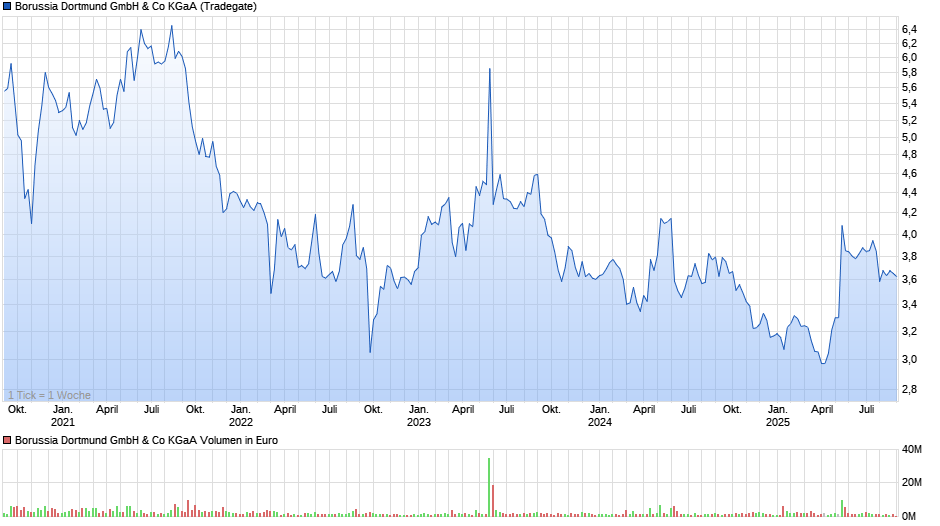Click the 2023 year label on time axis
The height and width of the screenshot is (526, 940).
pos(418,422)
